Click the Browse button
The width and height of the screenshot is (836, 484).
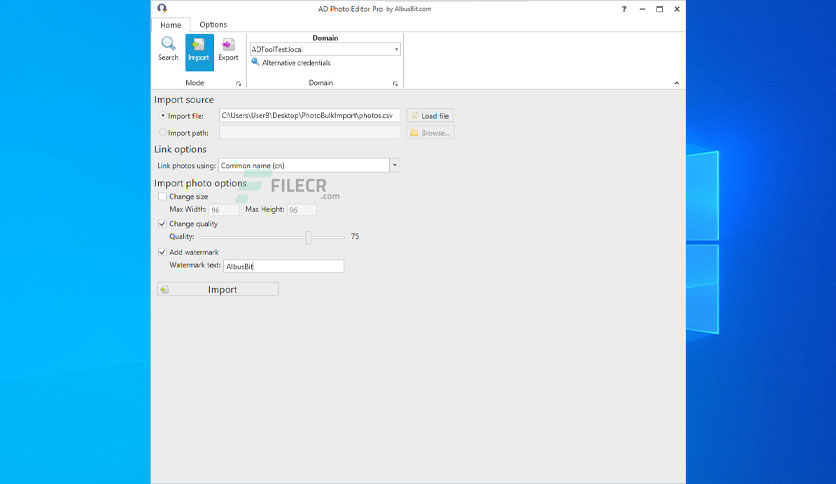tap(430, 133)
